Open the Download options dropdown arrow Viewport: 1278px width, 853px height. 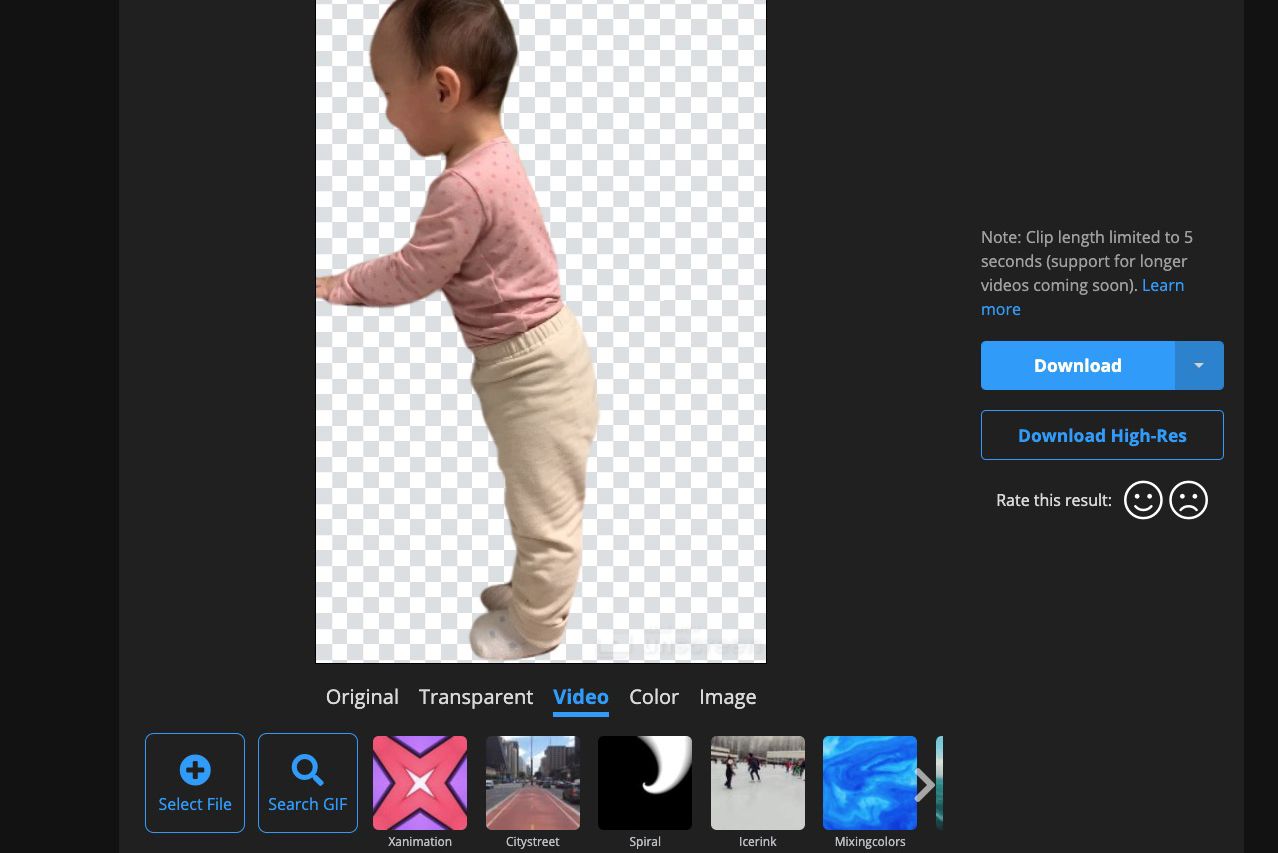pos(1198,366)
